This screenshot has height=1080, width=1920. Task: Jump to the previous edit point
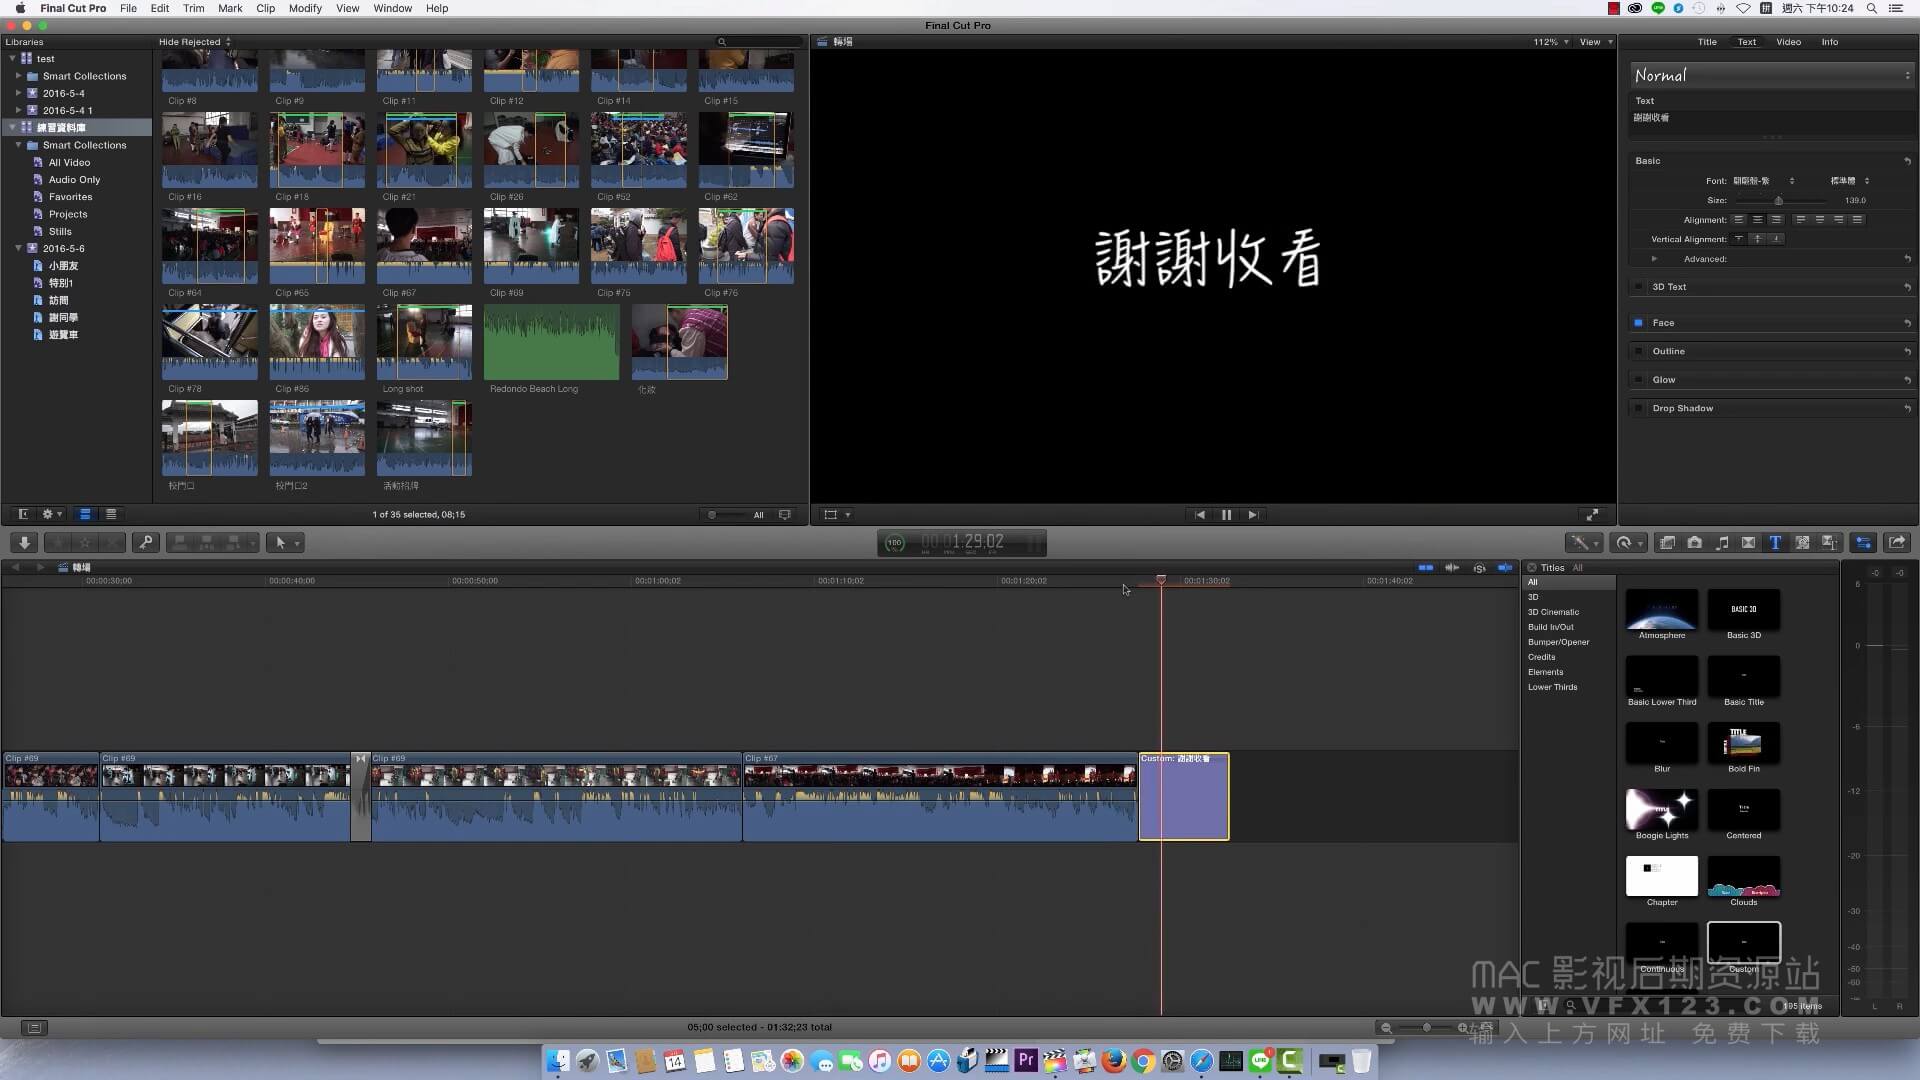pyautogui.click(x=1200, y=514)
